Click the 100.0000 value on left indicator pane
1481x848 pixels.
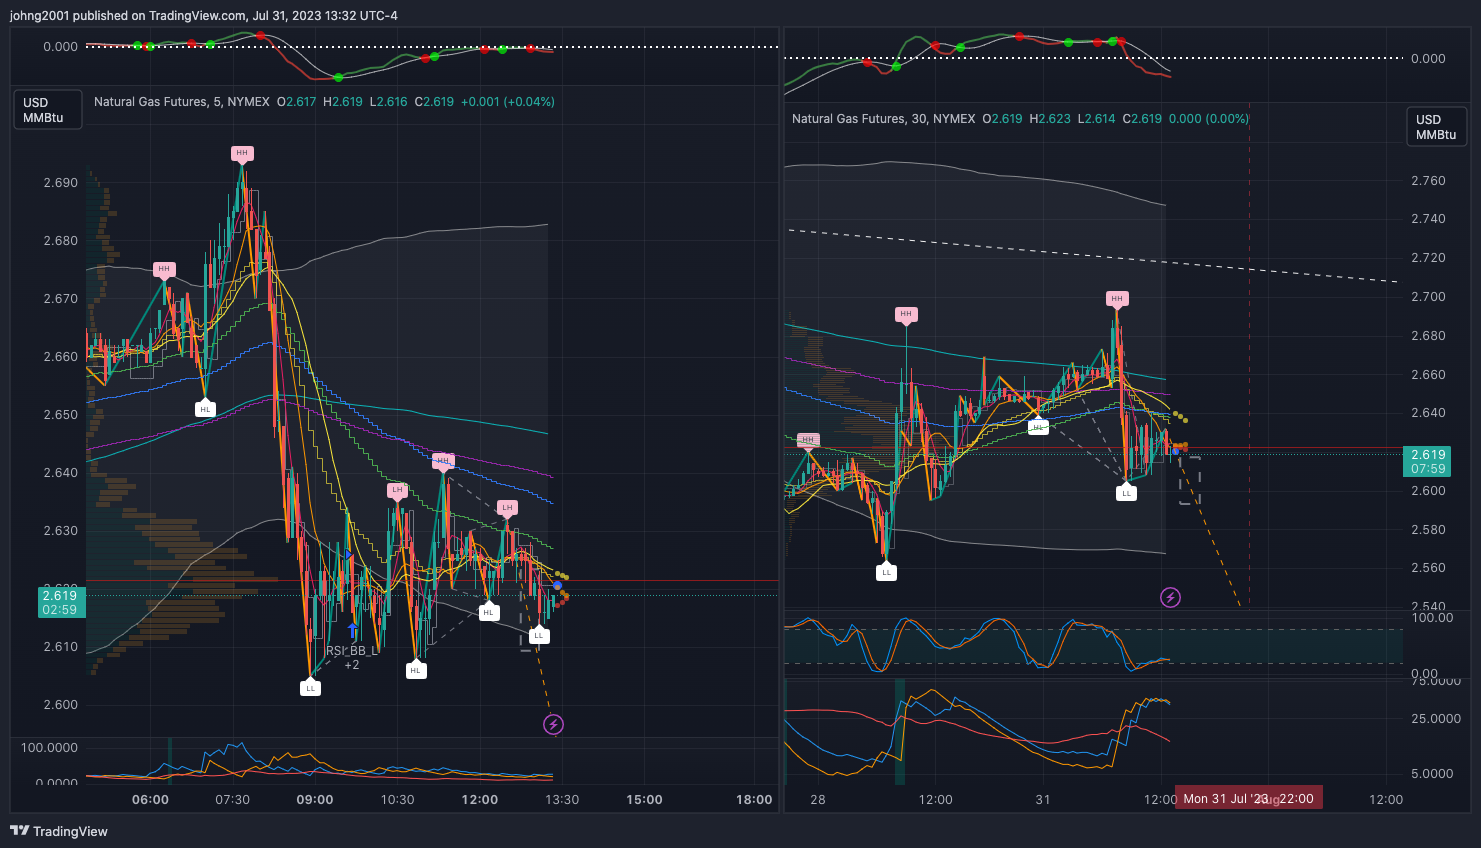tap(49, 748)
